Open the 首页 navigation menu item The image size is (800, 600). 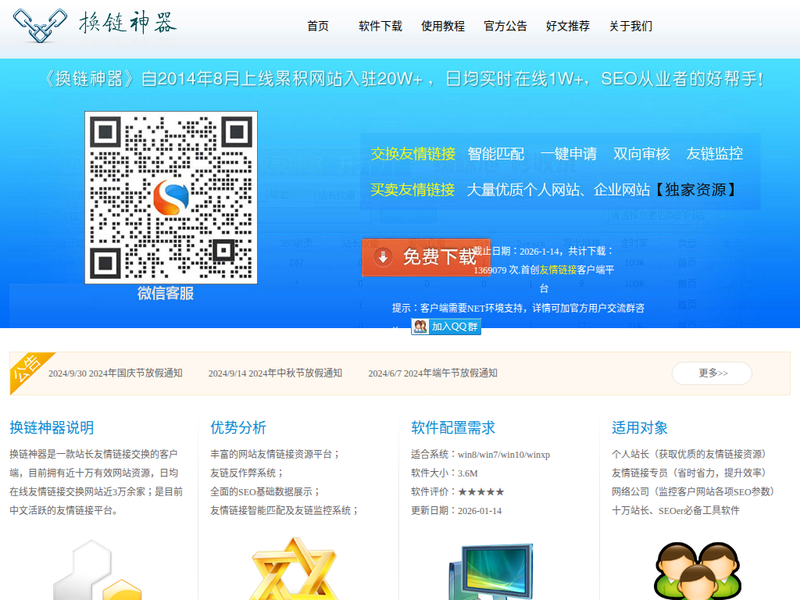pyautogui.click(x=318, y=26)
